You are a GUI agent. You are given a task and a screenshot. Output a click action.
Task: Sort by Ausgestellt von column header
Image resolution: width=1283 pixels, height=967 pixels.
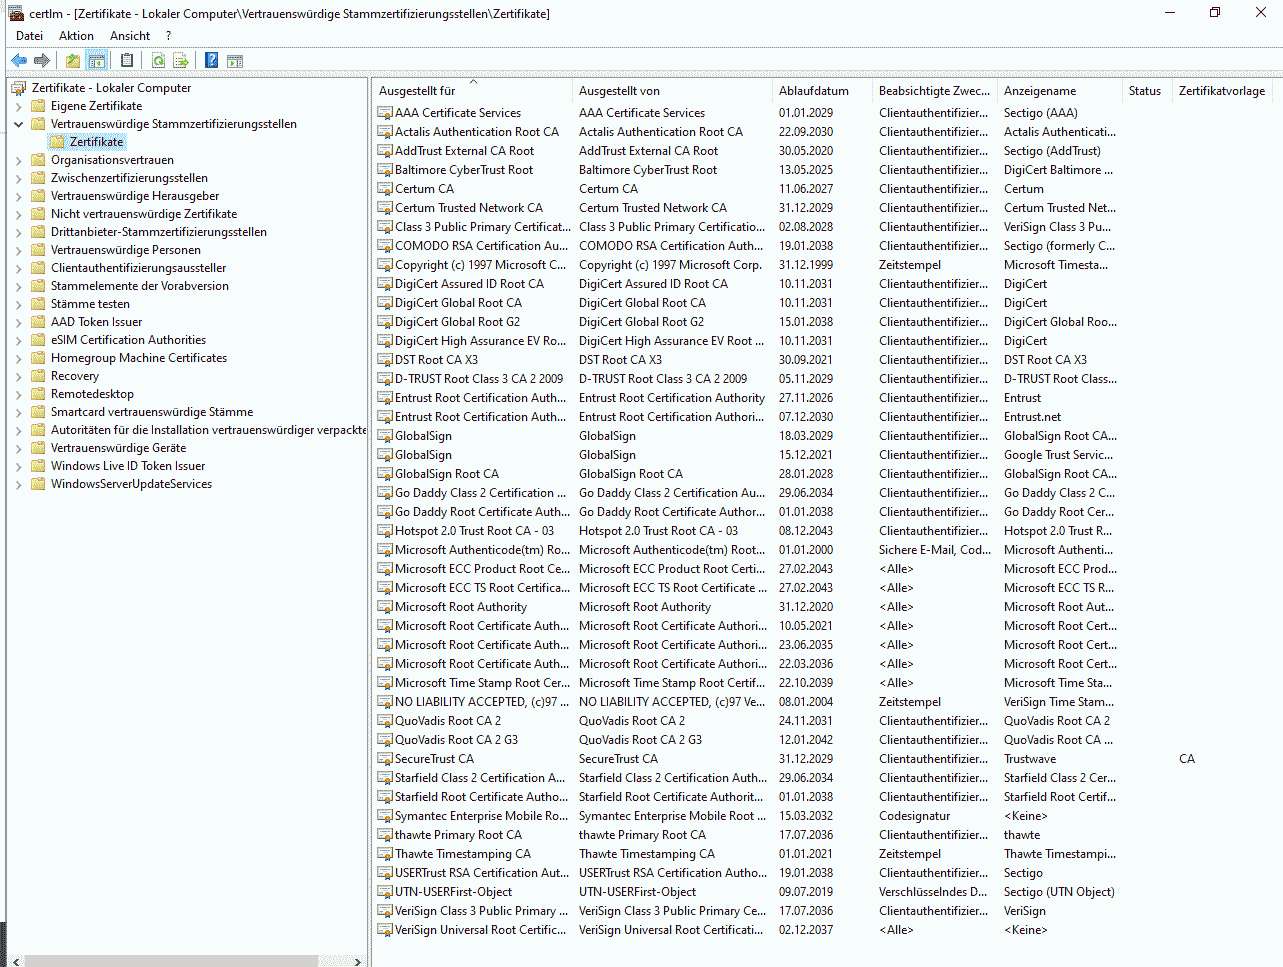coord(672,91)
